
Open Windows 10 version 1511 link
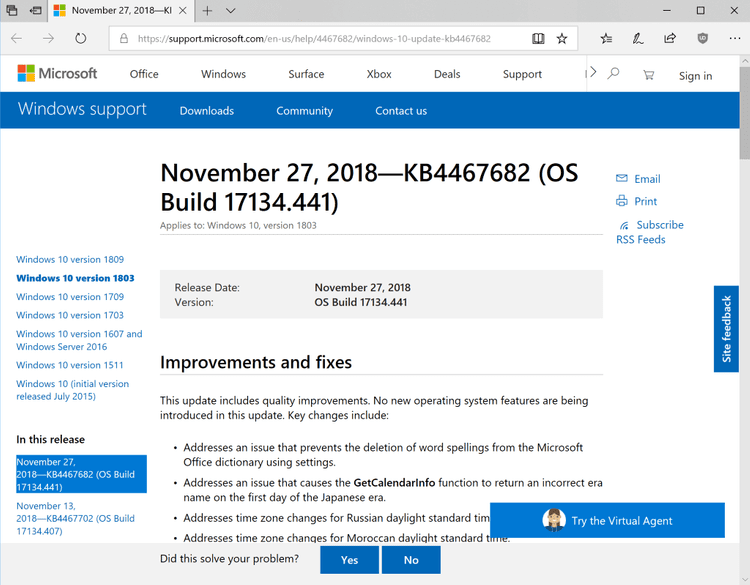pos(69,365)
